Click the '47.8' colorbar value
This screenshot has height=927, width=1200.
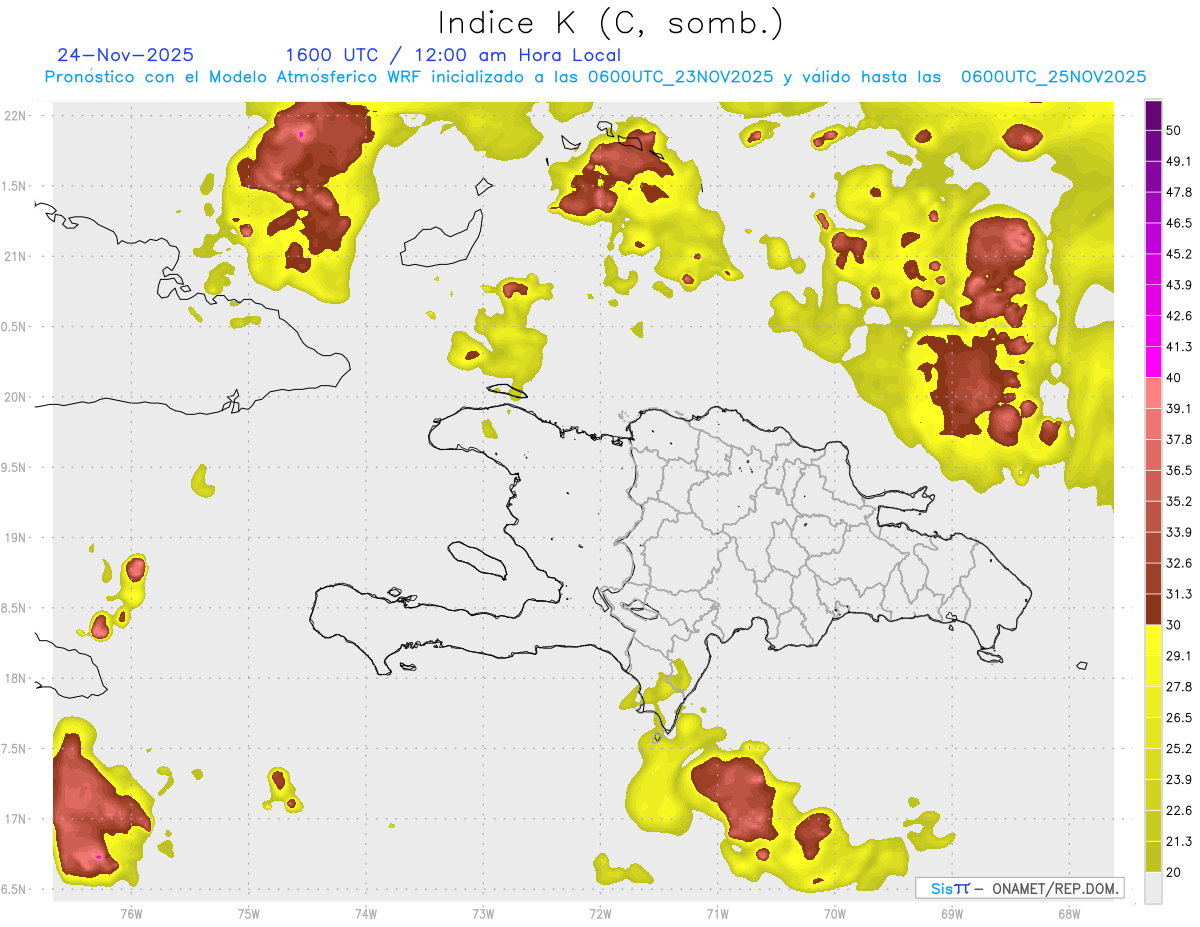[1179, 192]
